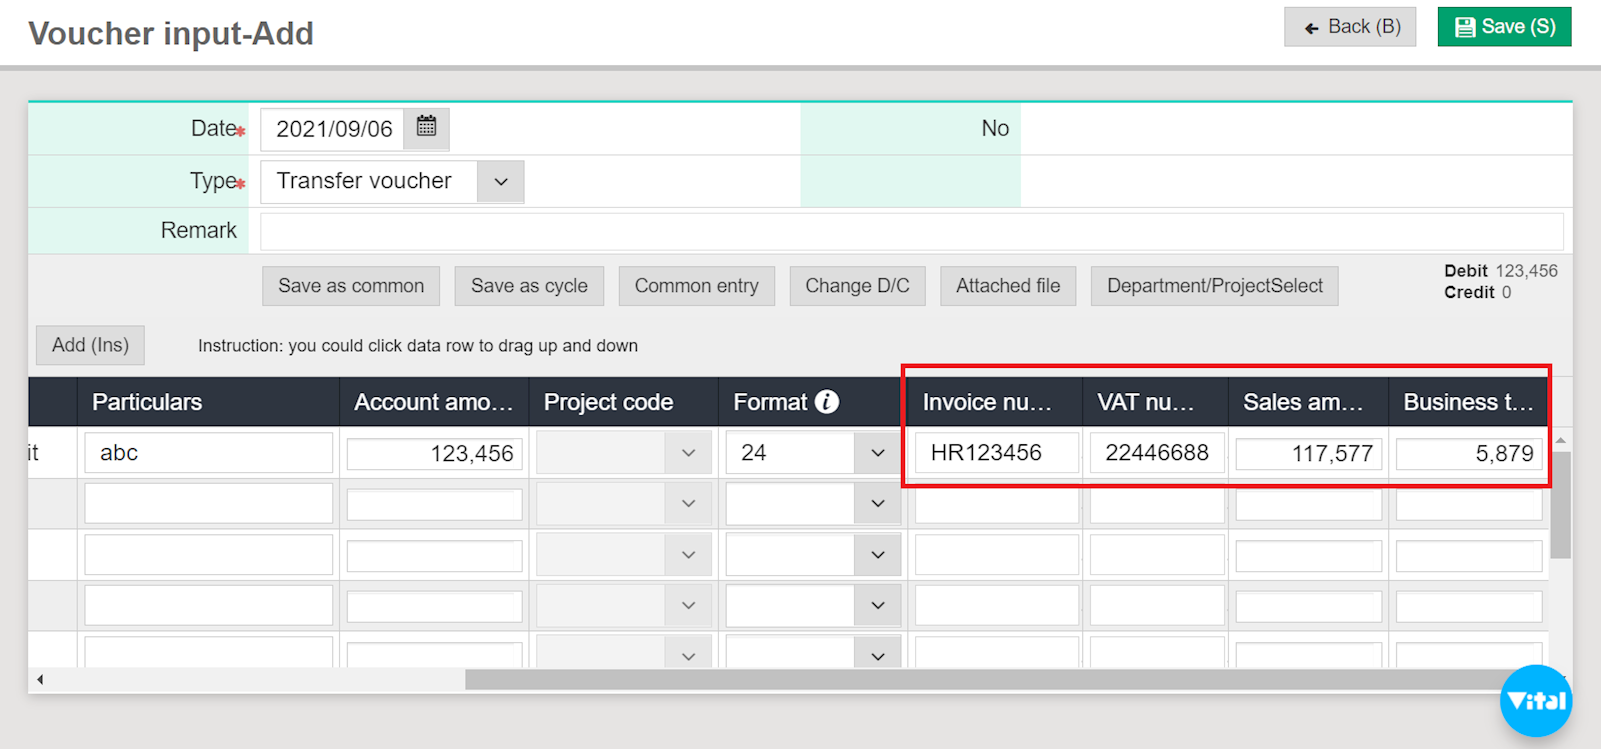1601x749 pixels.
Task: Go back with Back (B) button
Action: [x=1349, y=27]
